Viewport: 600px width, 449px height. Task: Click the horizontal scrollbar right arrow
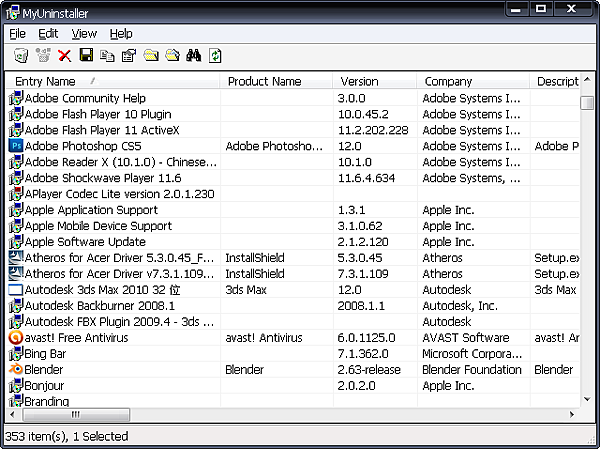point(572,414)
